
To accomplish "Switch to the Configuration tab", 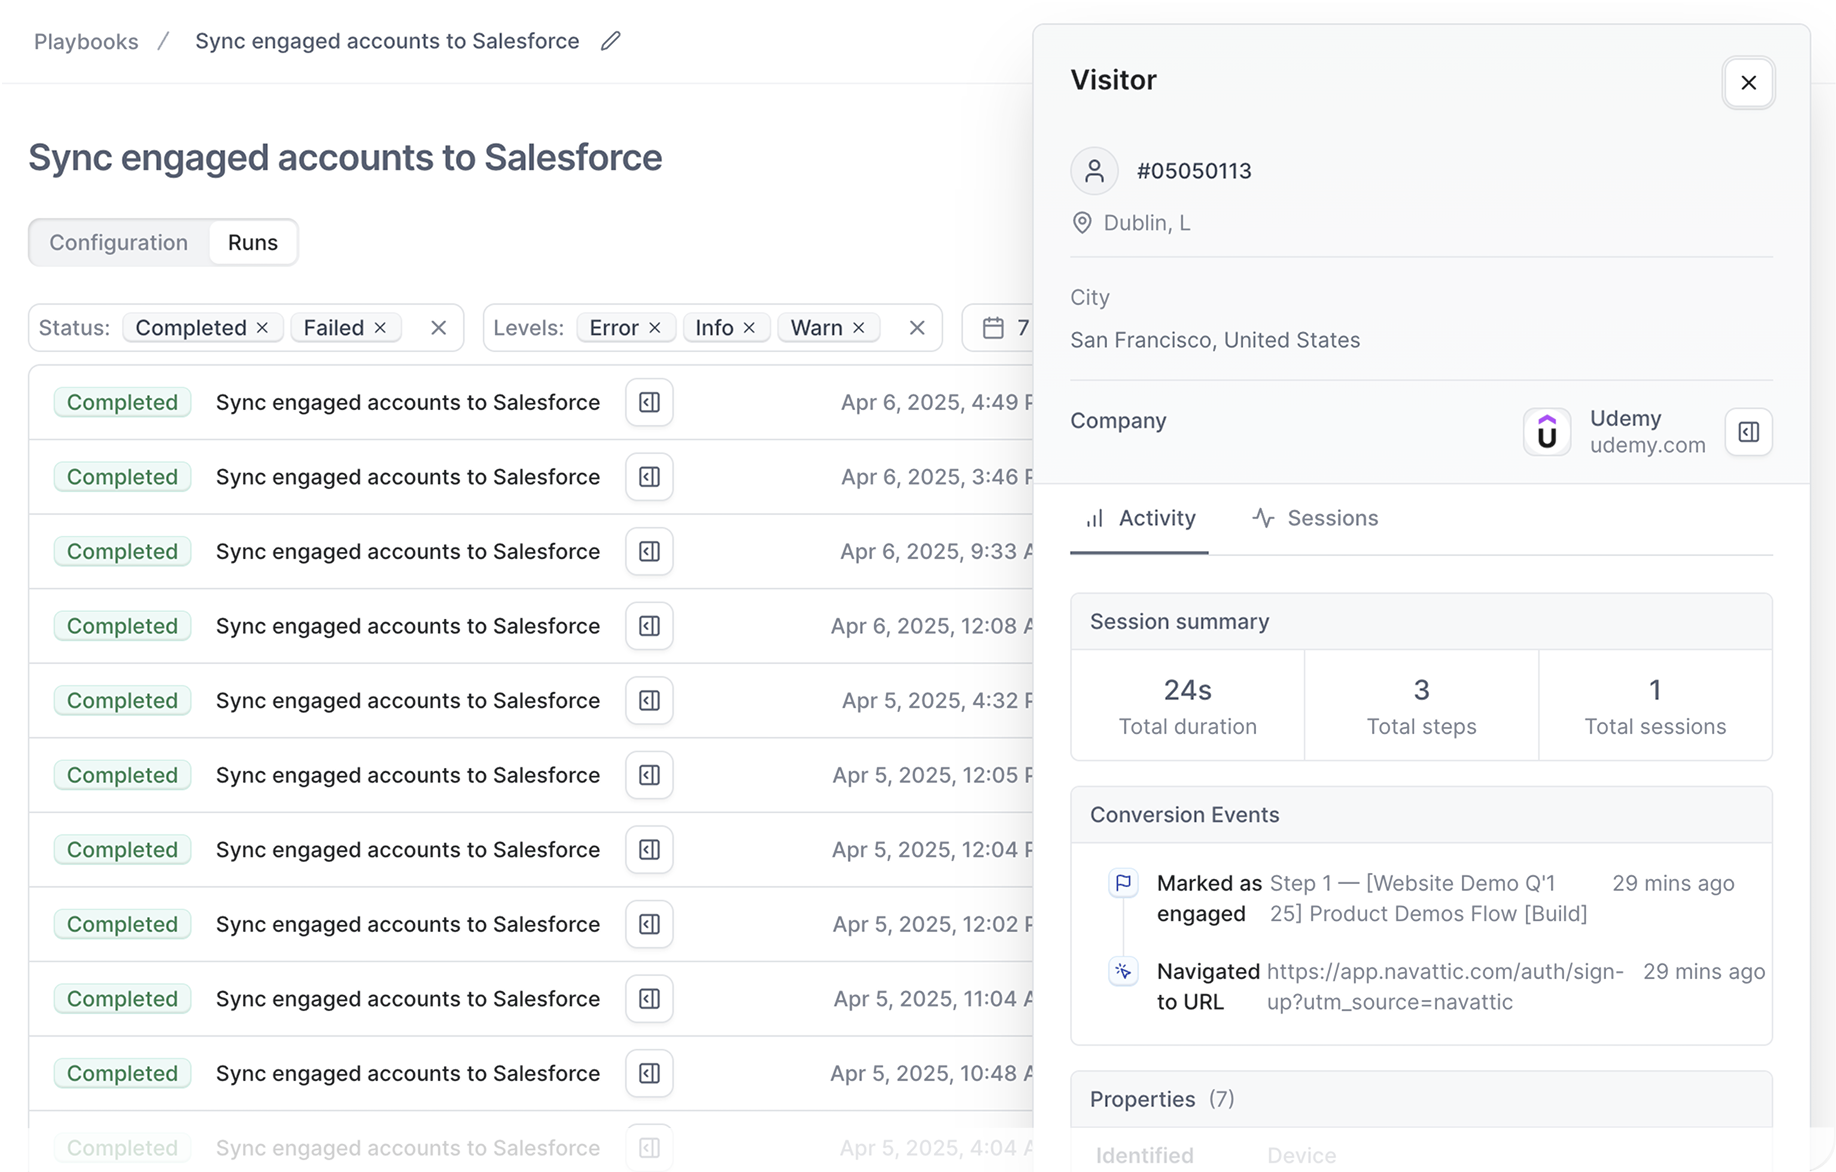I will click(118, 243).
